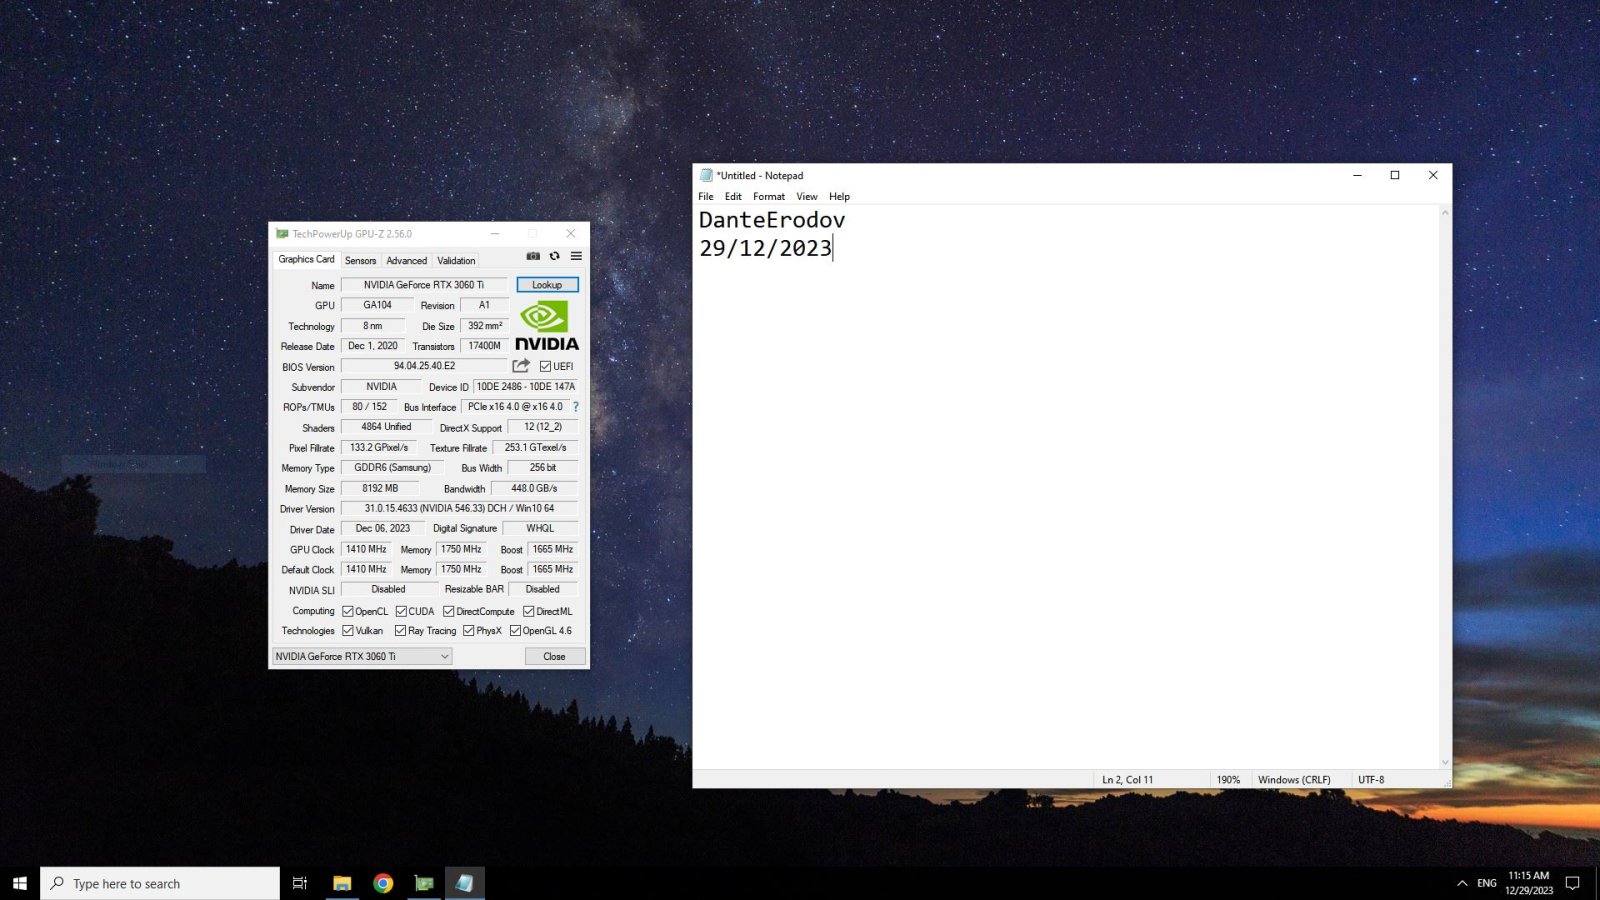The width and height of the screenshot is (1600, 900).
Task: Toggle the OpenCL checkbox
Action: [348, 611]
